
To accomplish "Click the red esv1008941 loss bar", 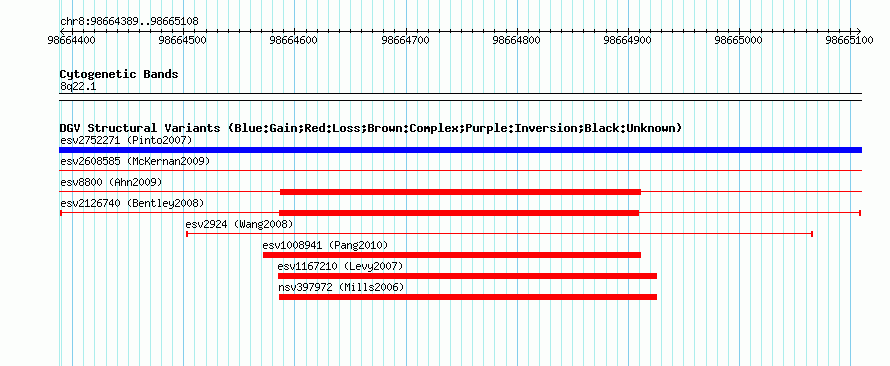I will [x=452, y=255].
